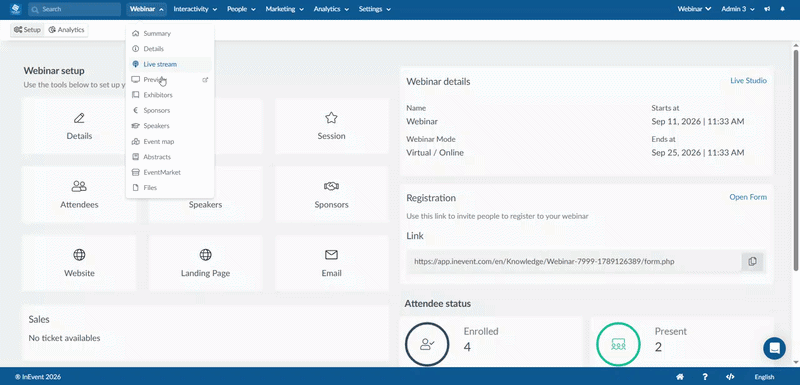The width and height of the screenshot is (800, 385).
Task: Click the Enrolled status circle icon
Action: click(x=427, y=344)
